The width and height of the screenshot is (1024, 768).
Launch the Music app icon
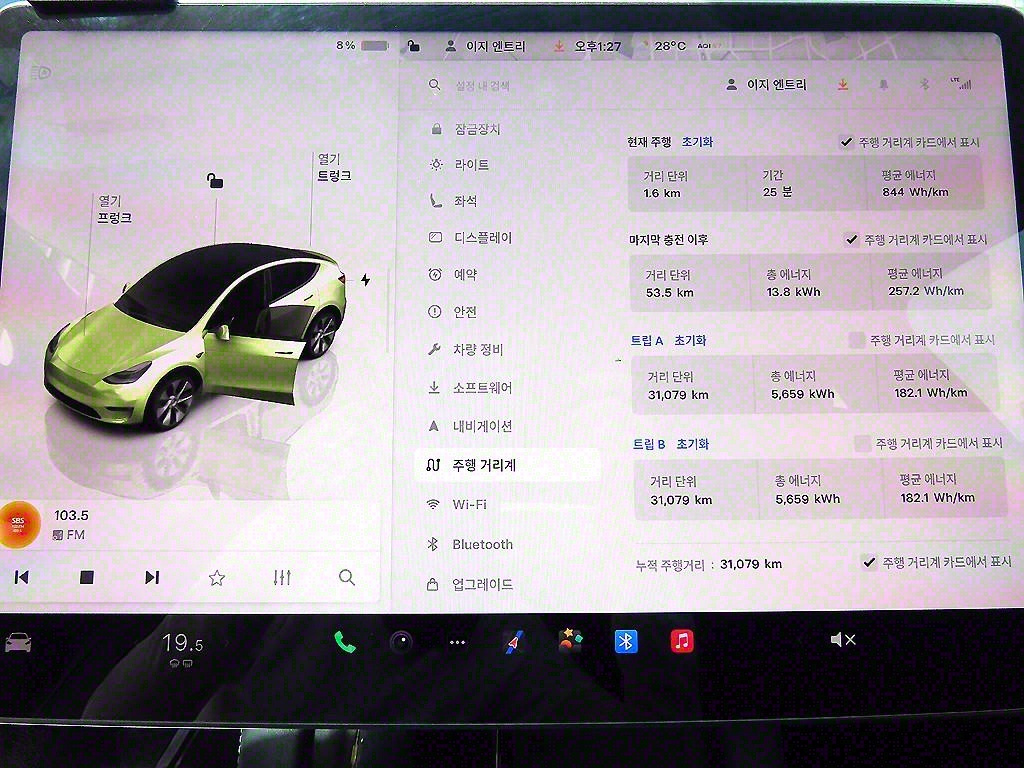tap(682, 642)
